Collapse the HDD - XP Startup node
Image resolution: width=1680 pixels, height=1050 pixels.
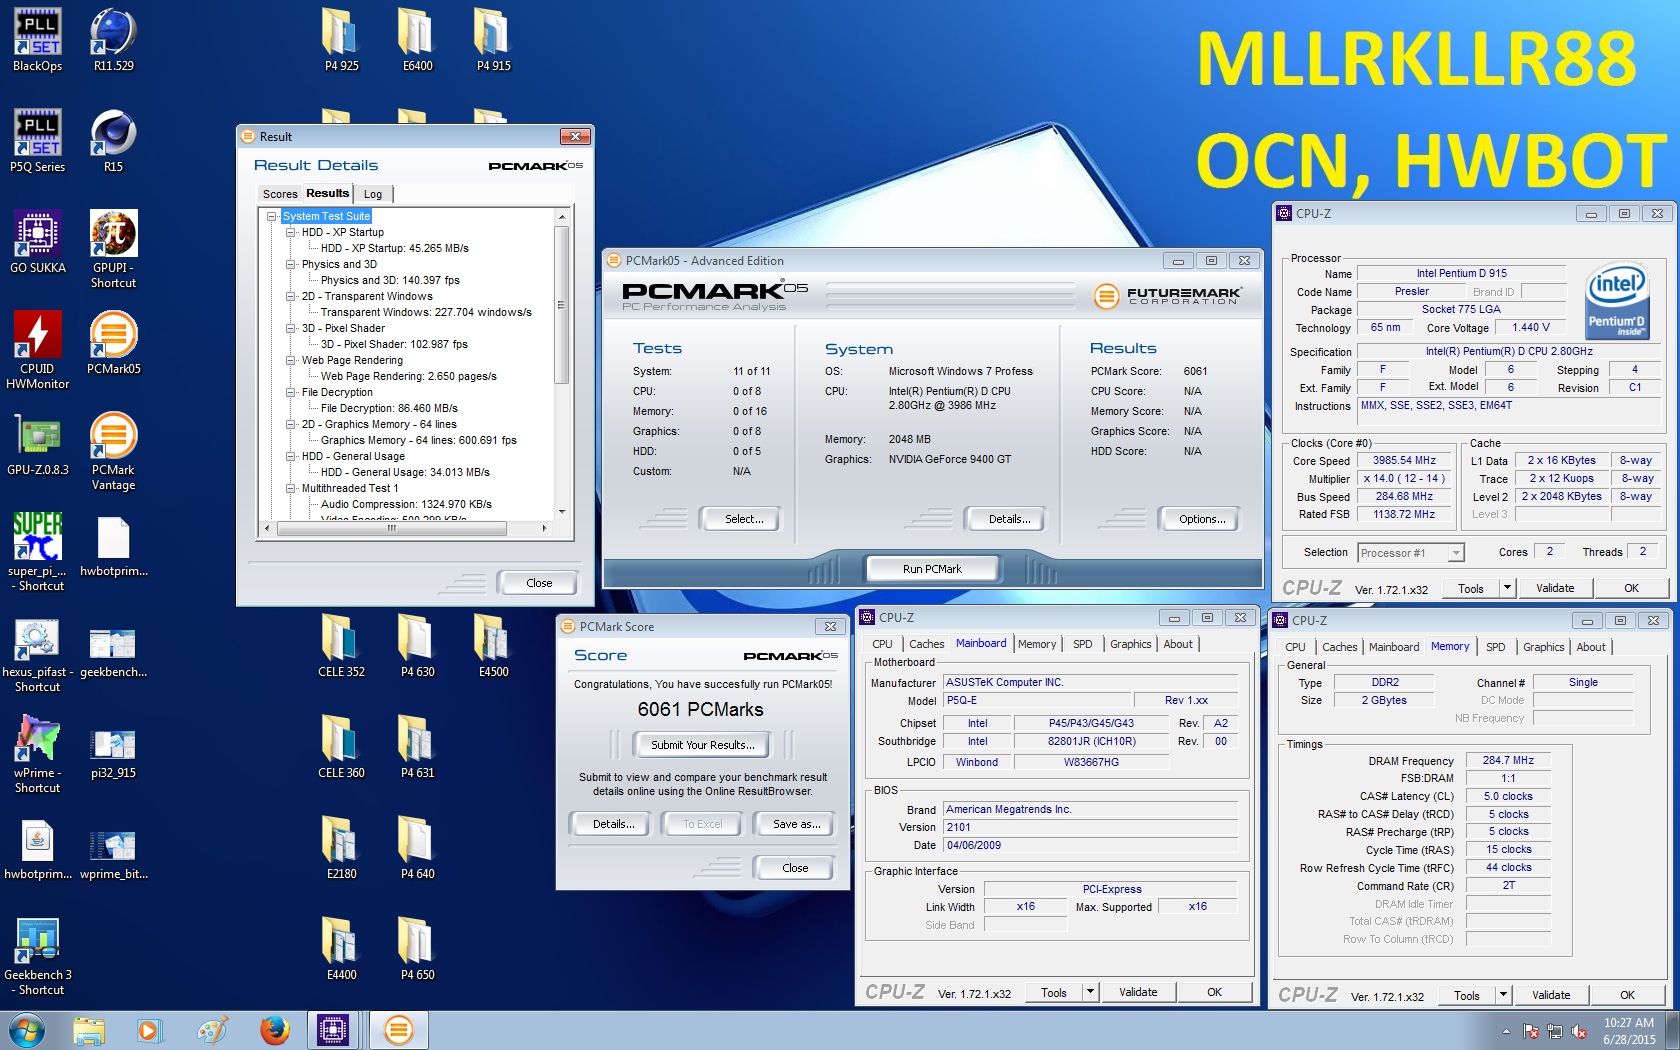tap(291, 232)
